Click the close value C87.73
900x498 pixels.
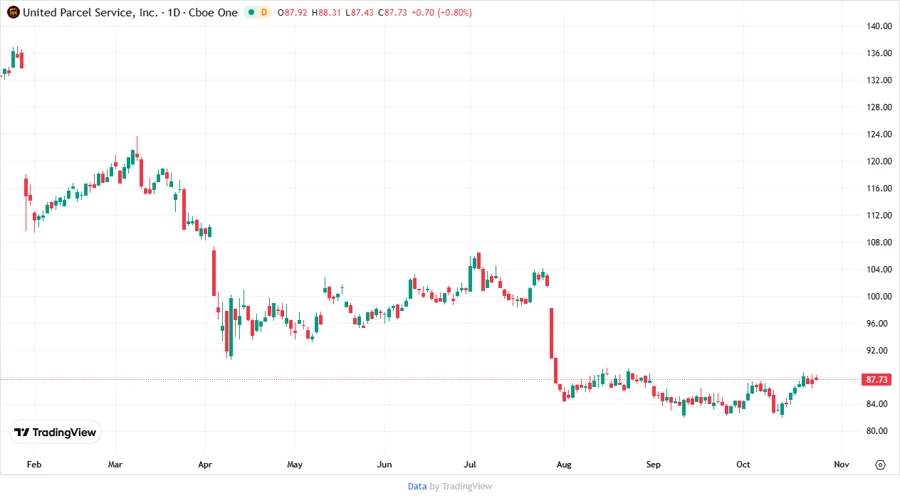click(x=393, y=12)
